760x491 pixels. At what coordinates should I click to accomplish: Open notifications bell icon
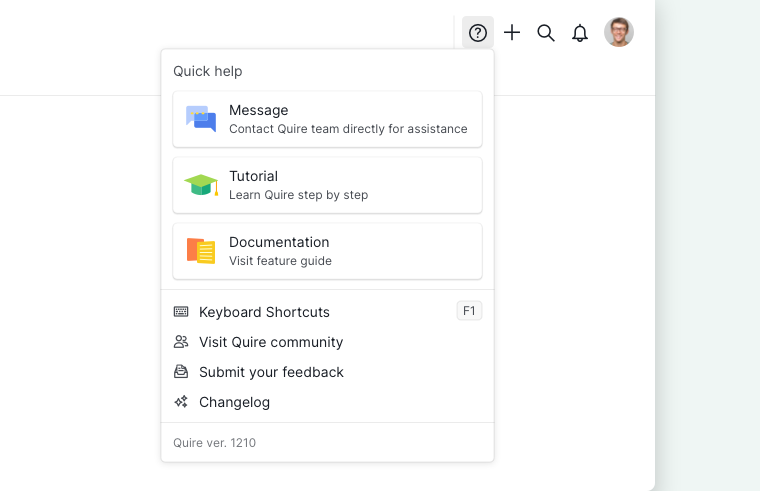[580, 33]
